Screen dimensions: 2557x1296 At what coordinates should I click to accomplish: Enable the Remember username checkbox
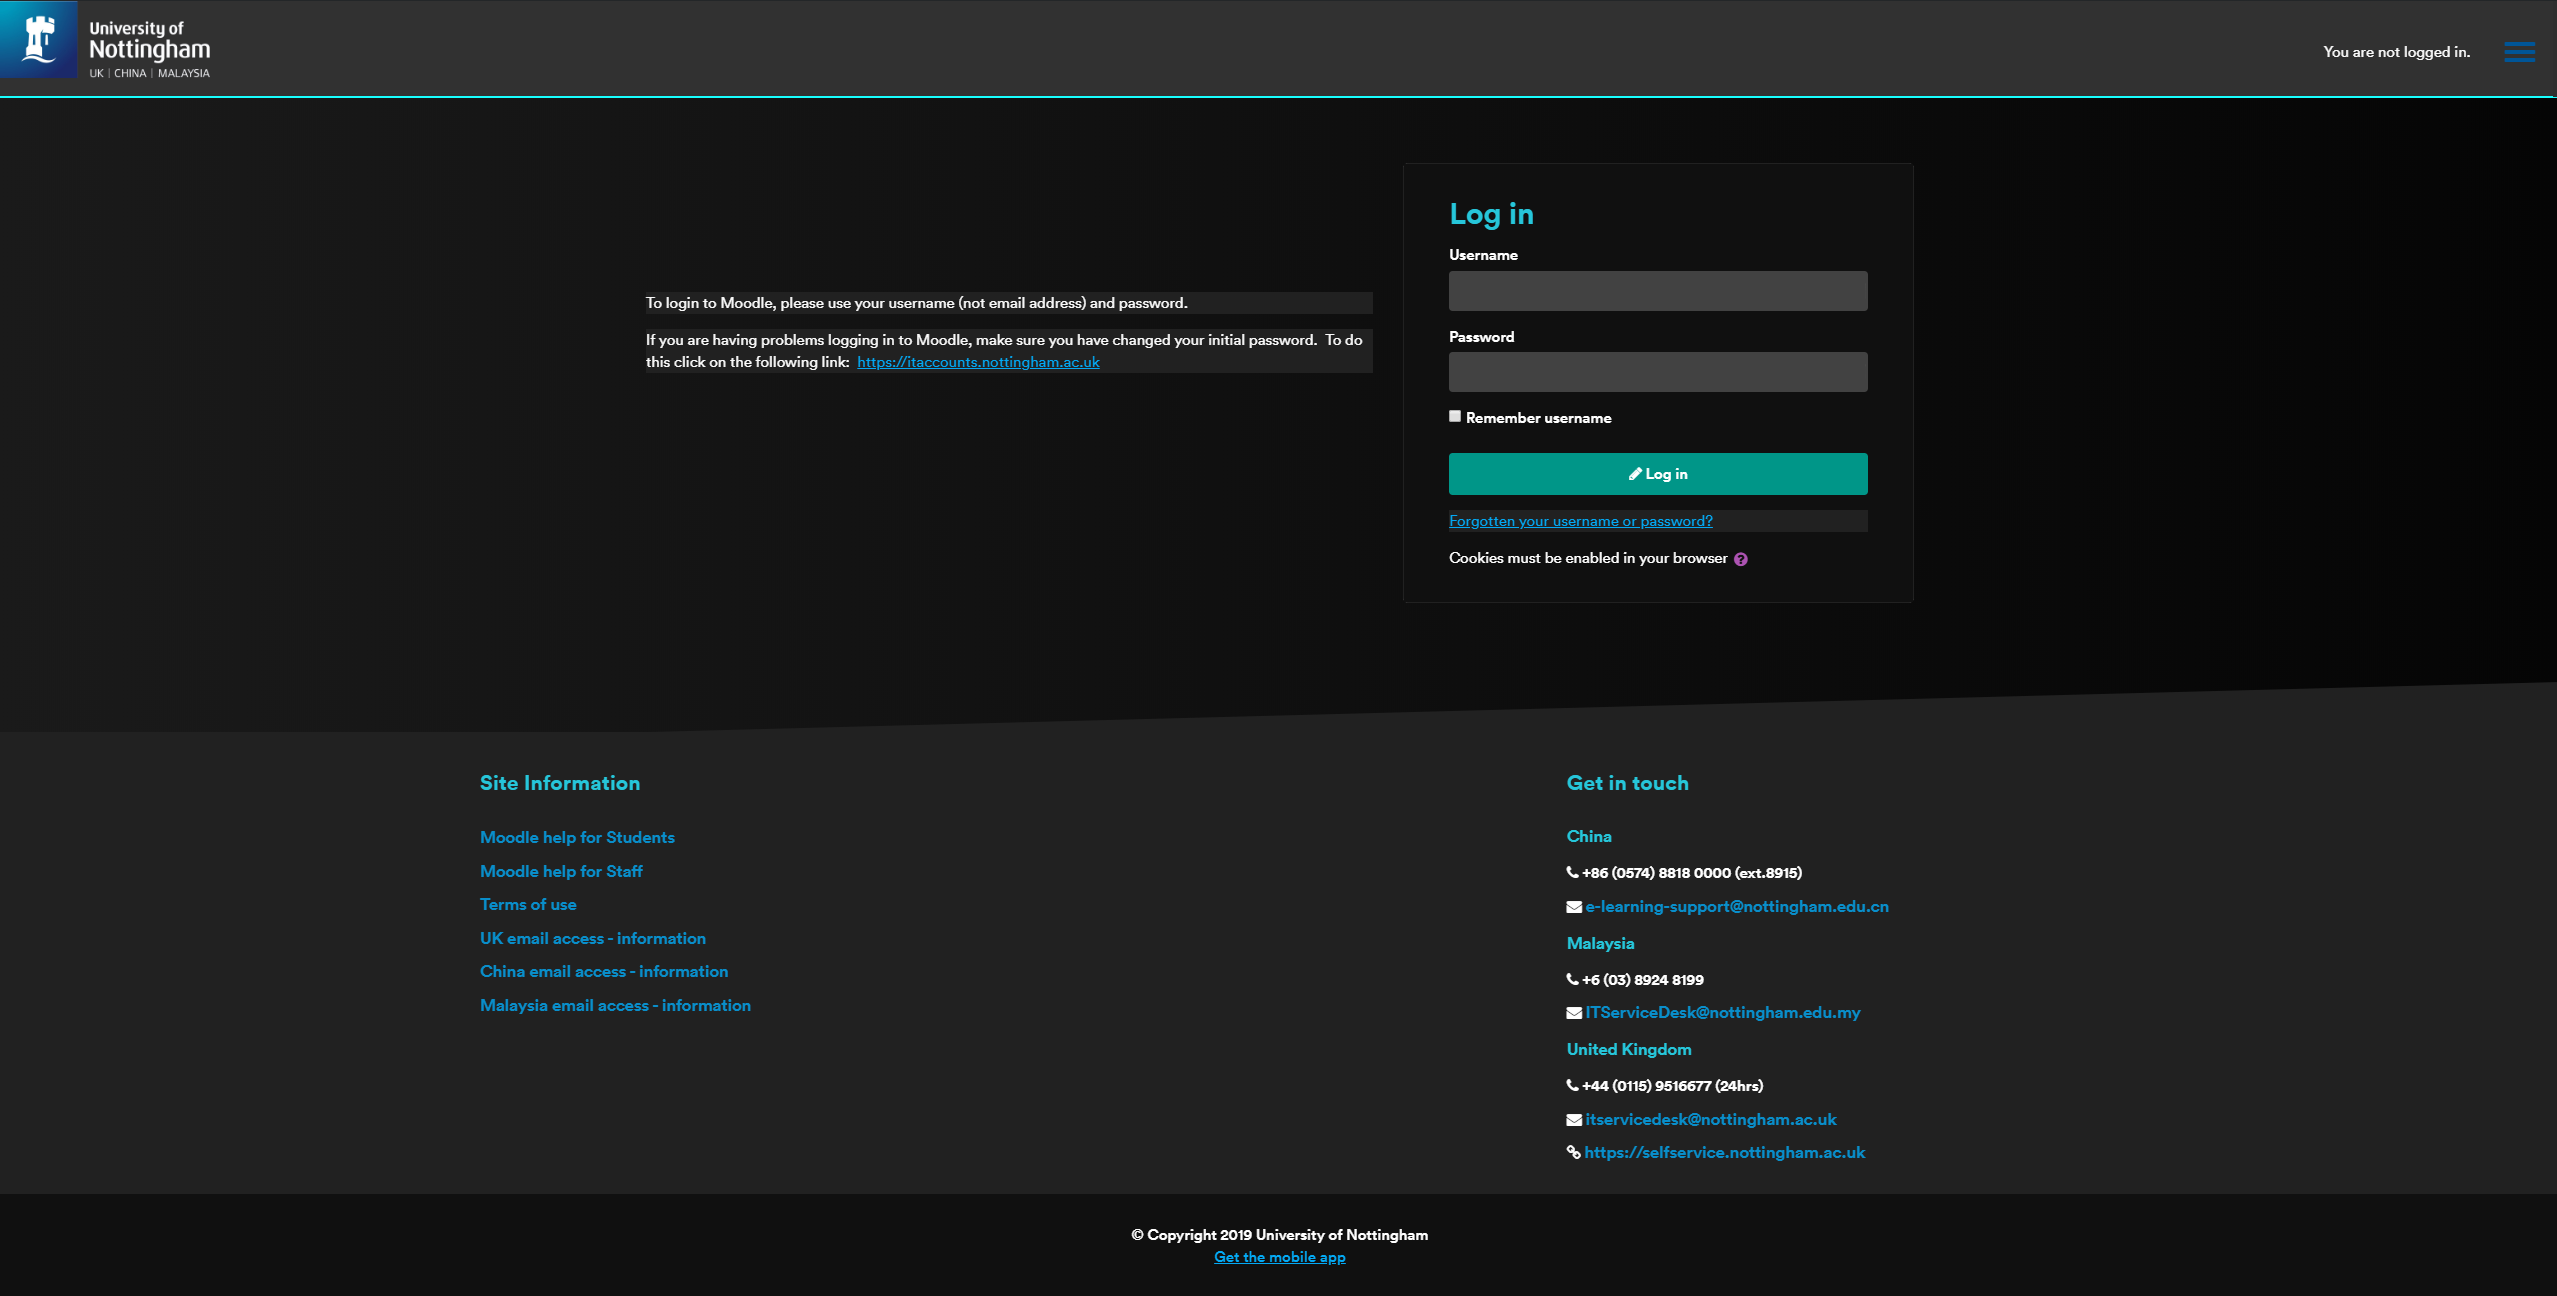coord(1455,417)
